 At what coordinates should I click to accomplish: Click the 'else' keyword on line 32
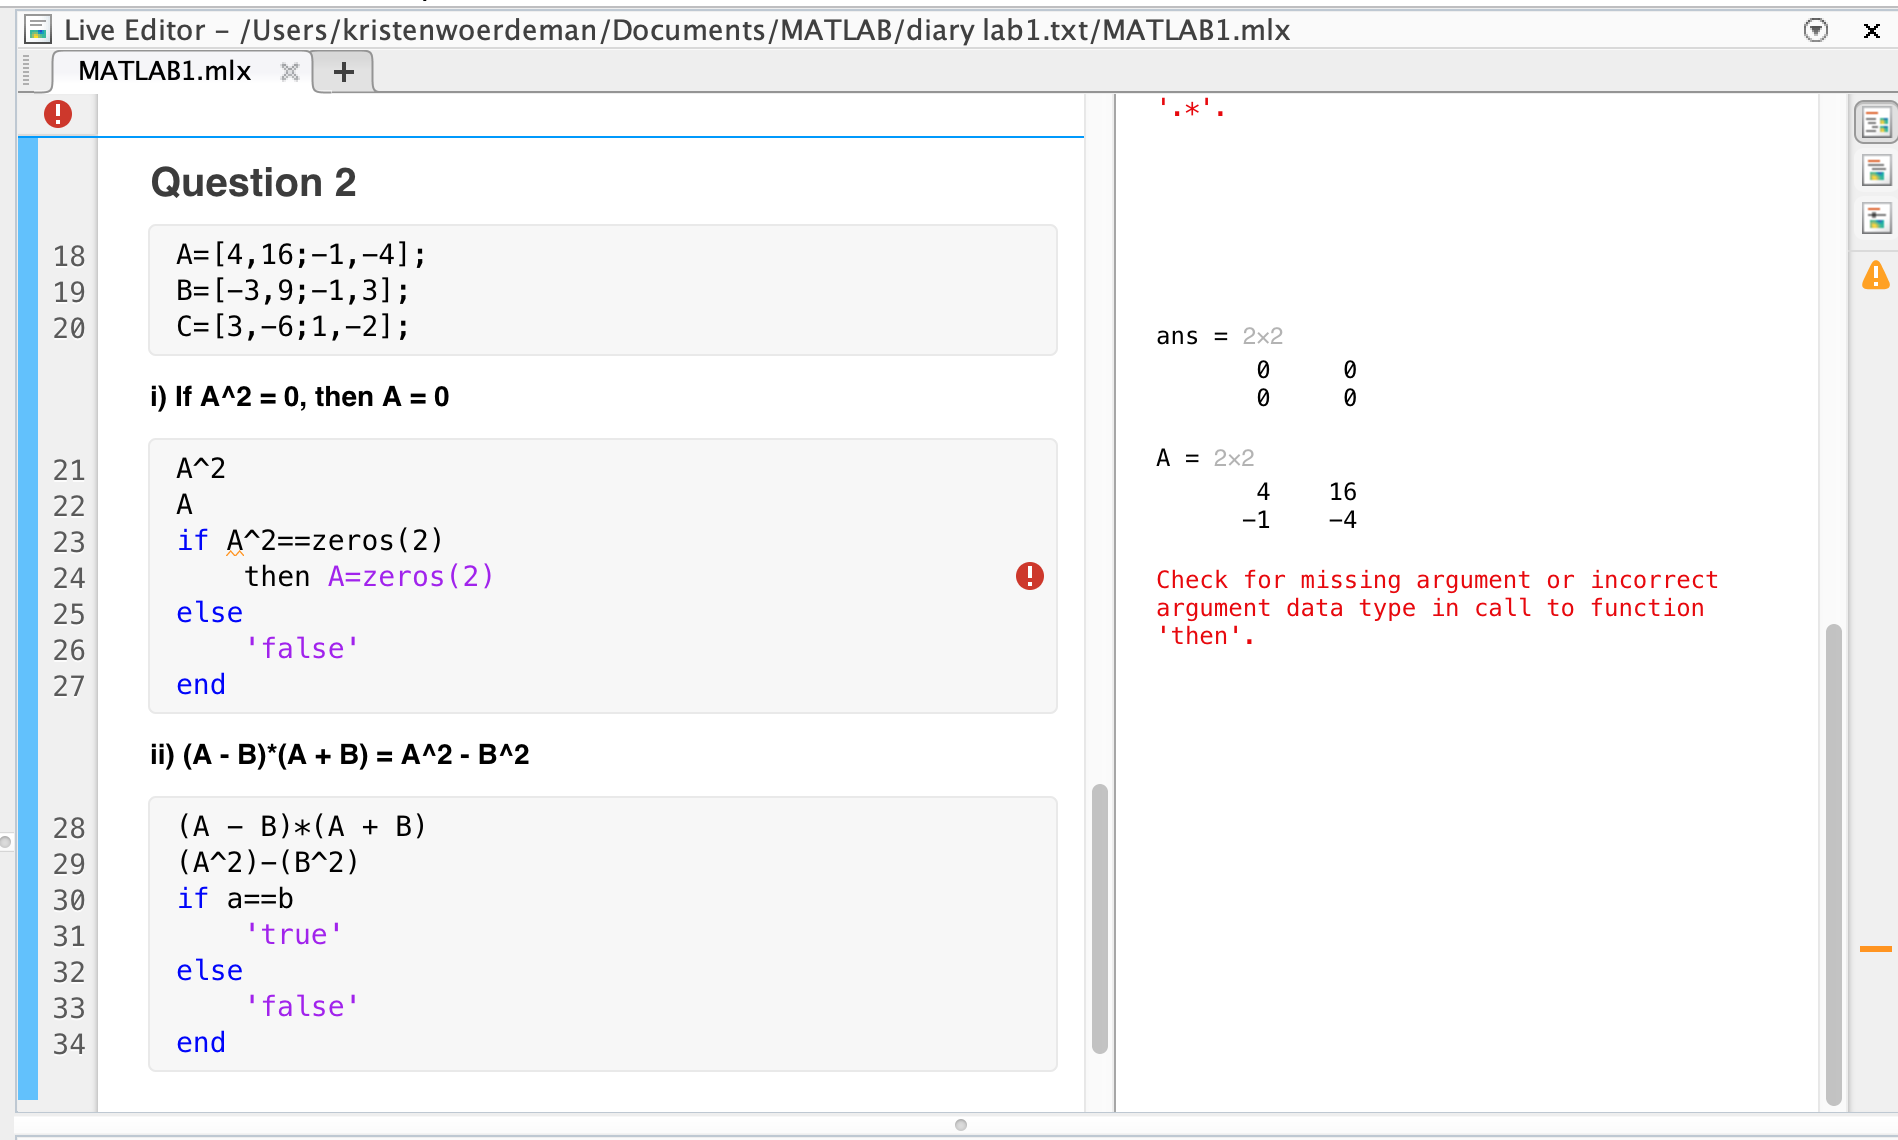[210, 971]
